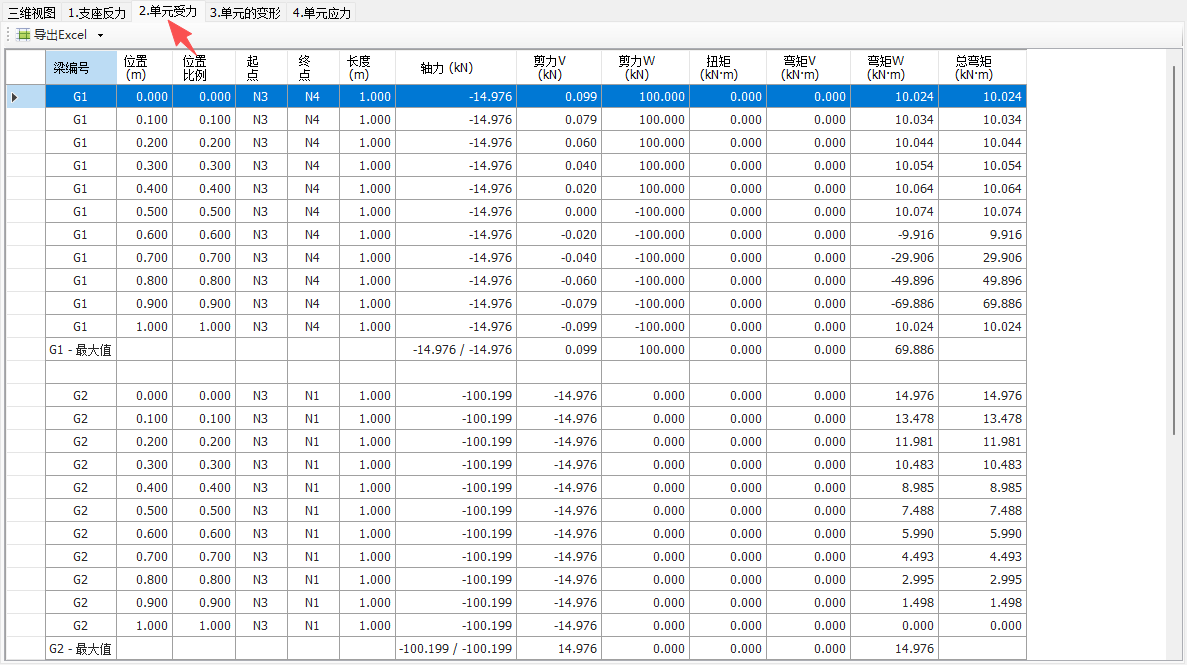The width and height of the screenshot is (1187, 665).
Task: Click the 位置比例 column header
Action: [x=204, y=67]
